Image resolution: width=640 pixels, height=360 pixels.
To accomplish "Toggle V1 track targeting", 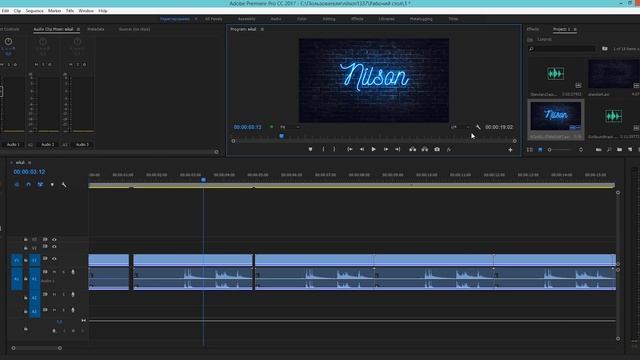I will pyautogui.click(x=35, y=260).
